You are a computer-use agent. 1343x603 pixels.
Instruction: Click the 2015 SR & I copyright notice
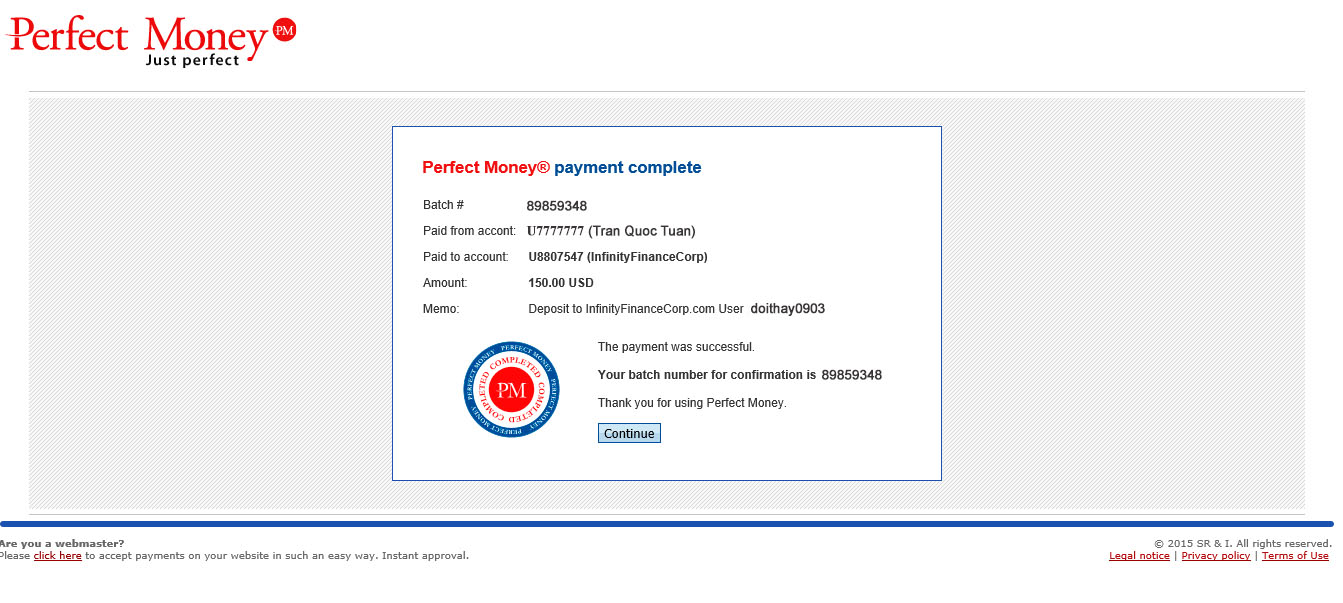pos(1243,544)
